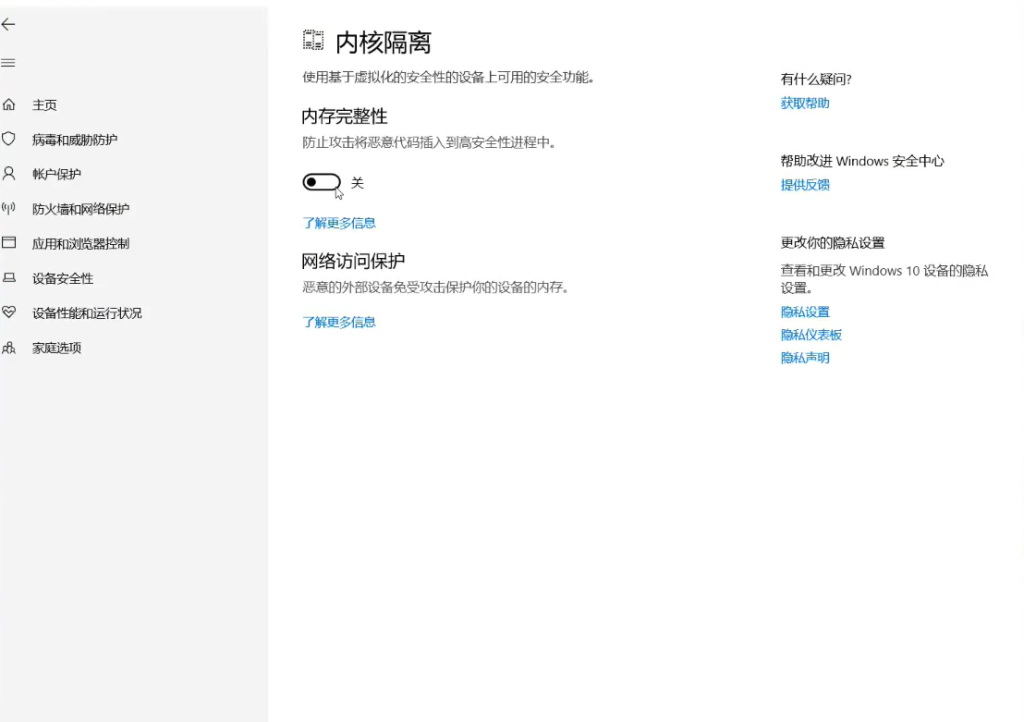Open 了解更多信息 link under 内存完整性
The width and height of the screenshot is (1024, 722).
(339, 223)
